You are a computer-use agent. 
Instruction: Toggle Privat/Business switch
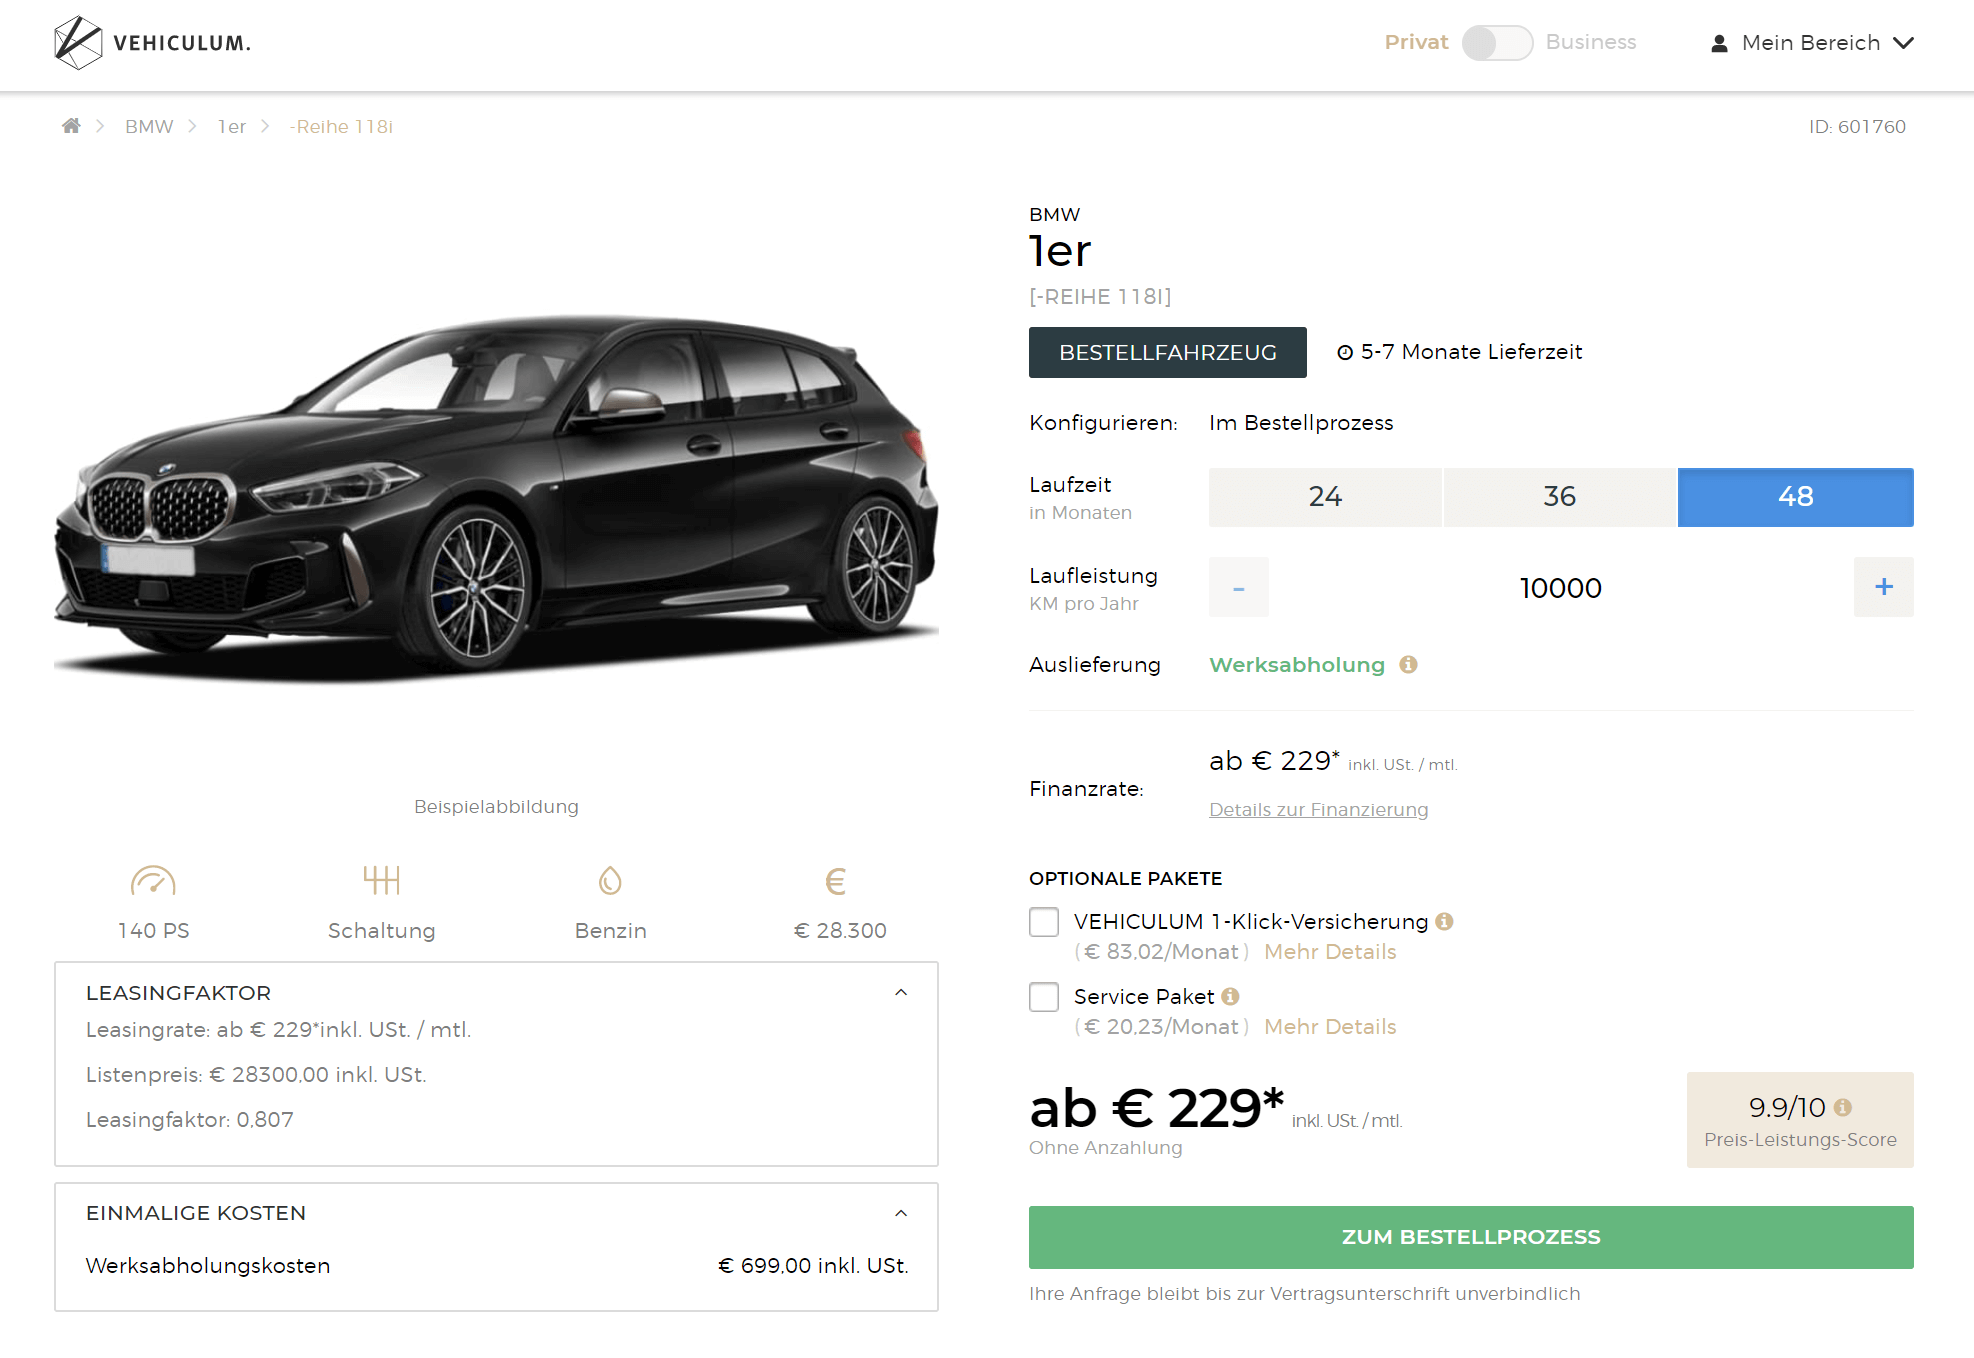(x=1496, y=43)
